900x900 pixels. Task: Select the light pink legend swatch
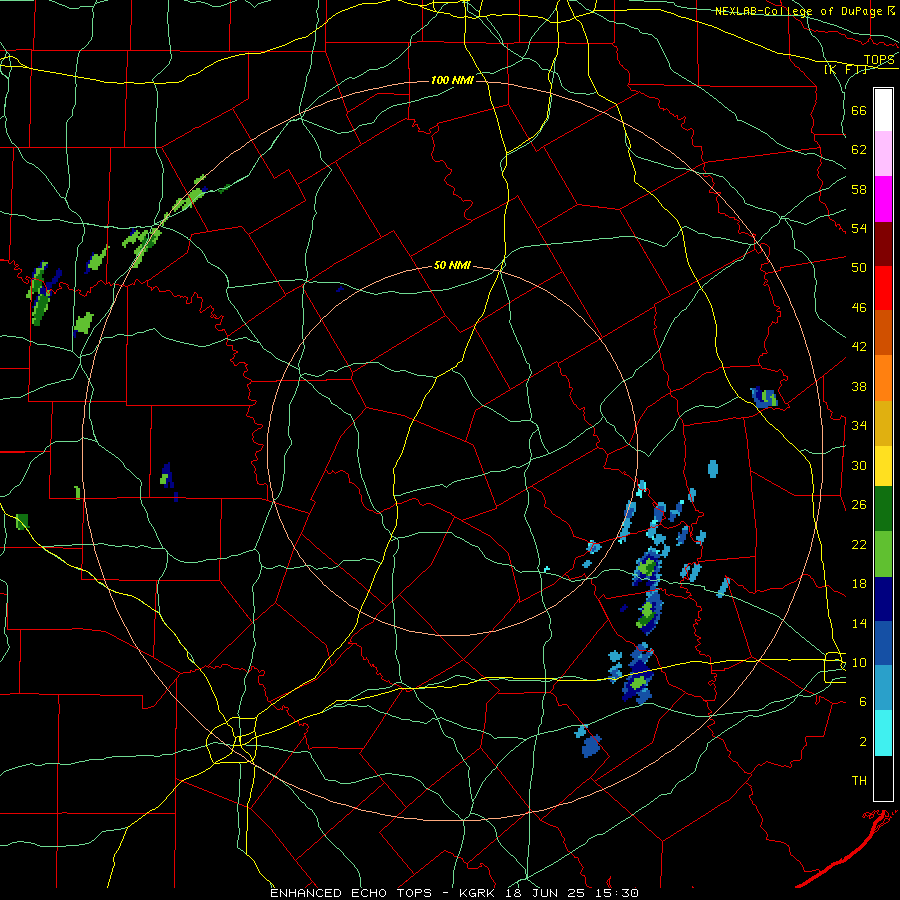[x=883, y=153]
